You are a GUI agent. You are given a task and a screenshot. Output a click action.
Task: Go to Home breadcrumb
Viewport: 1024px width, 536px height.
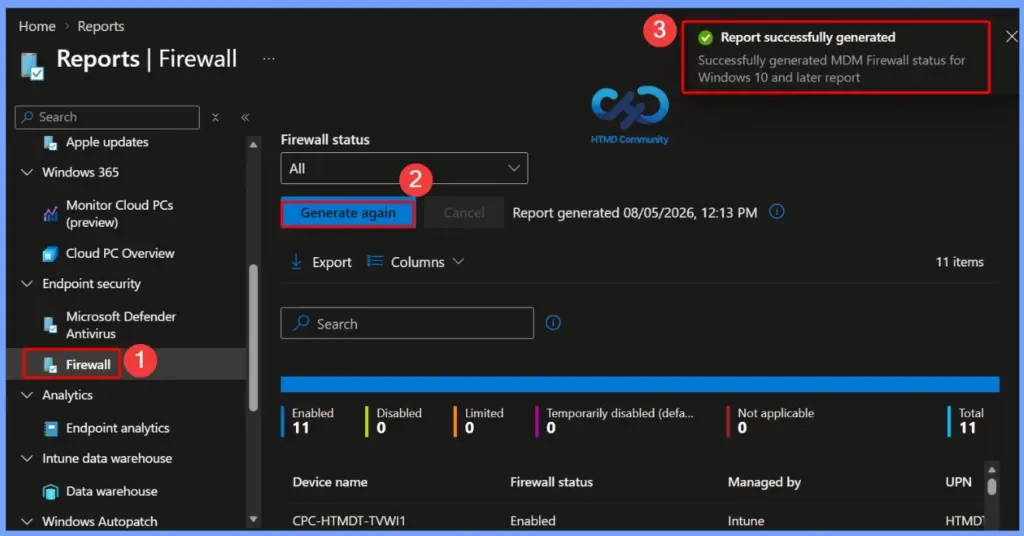pyautogui.click(x=37, y=26)
